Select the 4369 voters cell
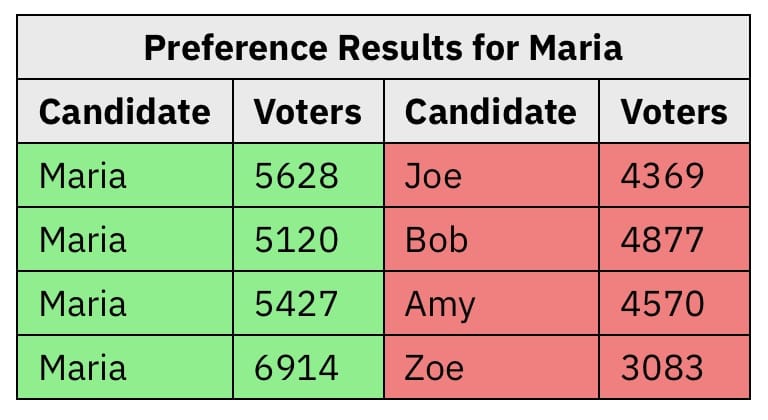Screen dimensions: 768x420 click(673, 176)
